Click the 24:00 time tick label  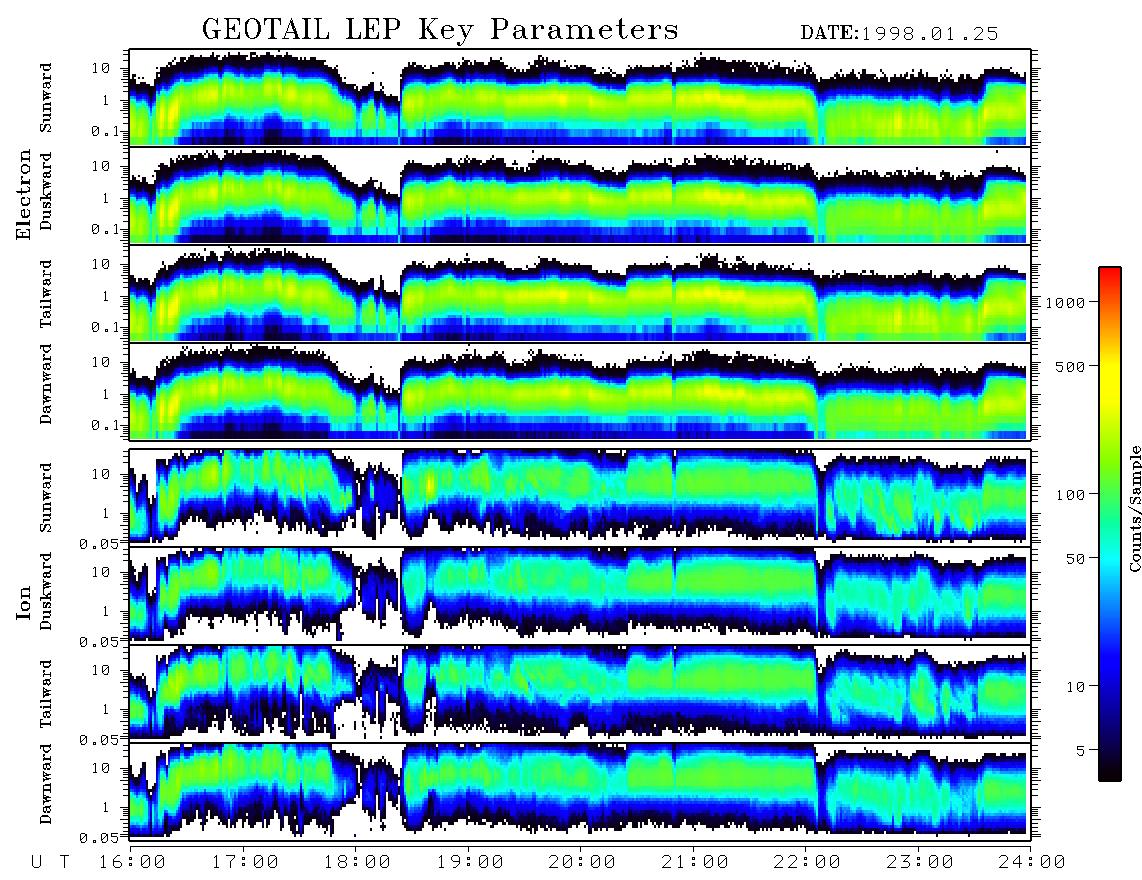click(1031, 862)
